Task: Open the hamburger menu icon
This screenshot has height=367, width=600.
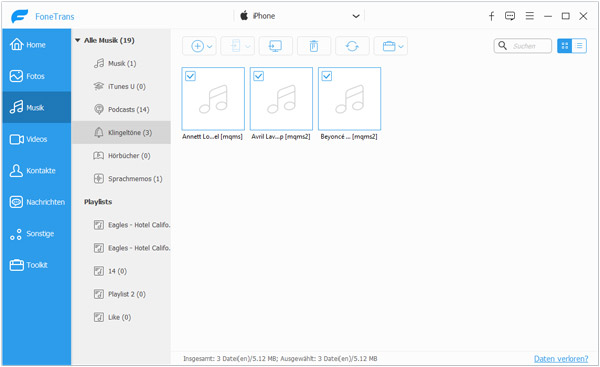Action: [530, 16]
